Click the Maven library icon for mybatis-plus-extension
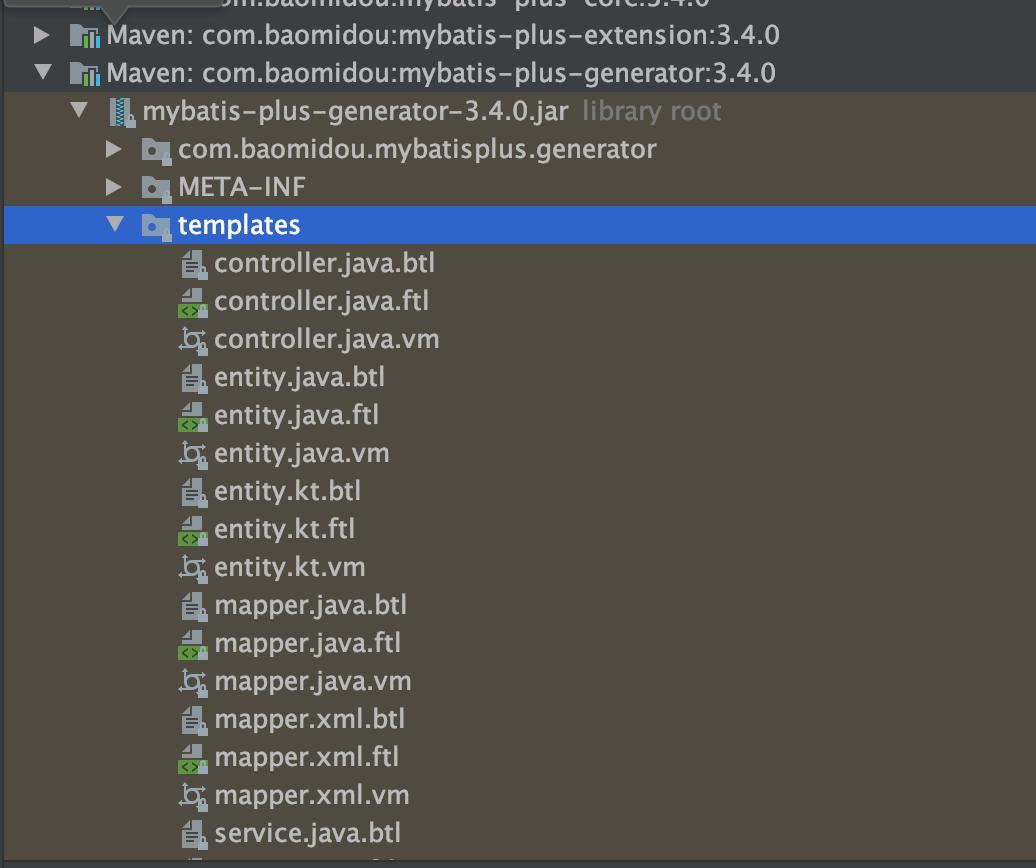The height and width of the screenshot is (868, 1036). point(85,36)
